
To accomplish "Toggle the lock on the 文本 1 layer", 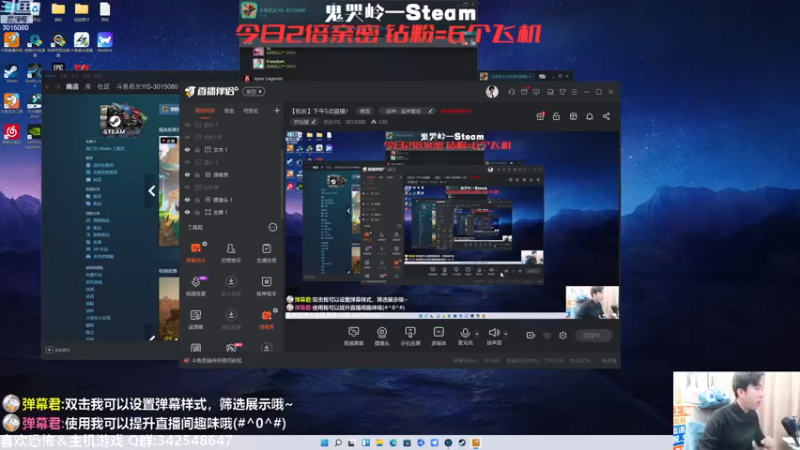I will pos(197,150).
